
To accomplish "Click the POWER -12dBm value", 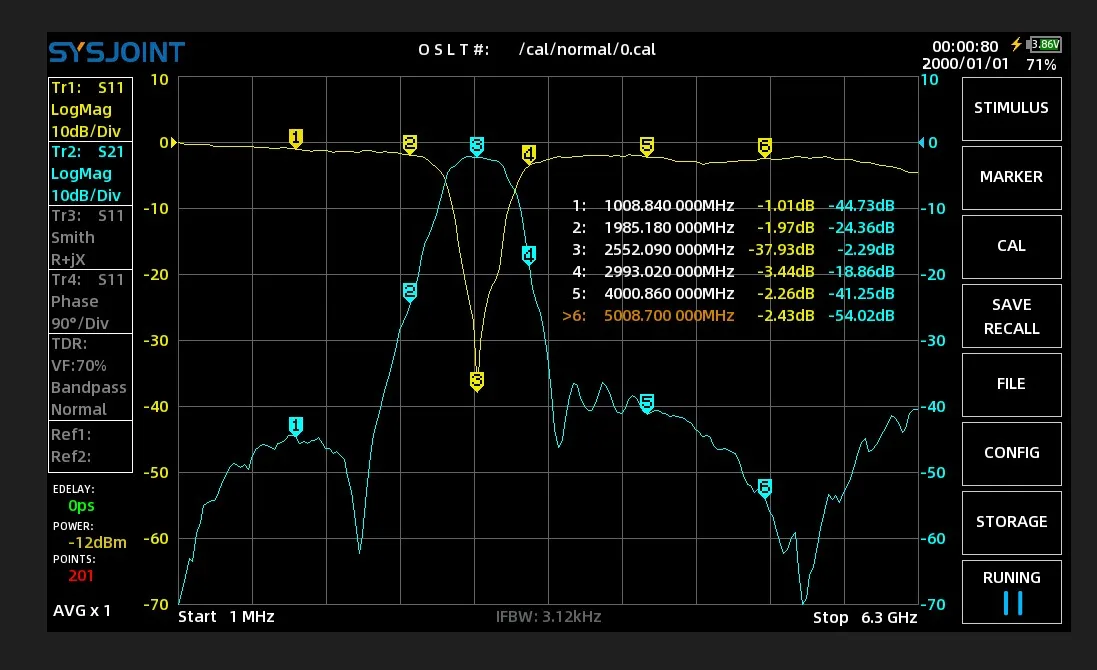I will (97, 543).
